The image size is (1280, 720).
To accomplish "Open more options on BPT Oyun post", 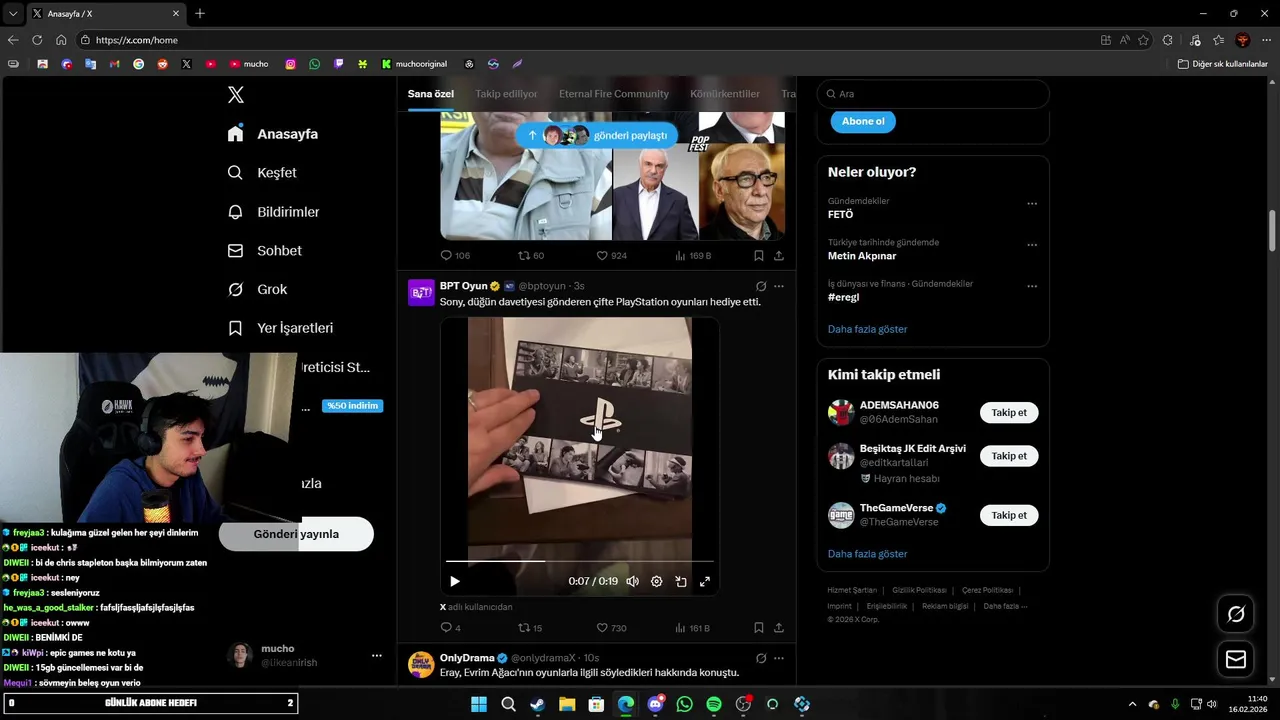I will pos(779,286).
